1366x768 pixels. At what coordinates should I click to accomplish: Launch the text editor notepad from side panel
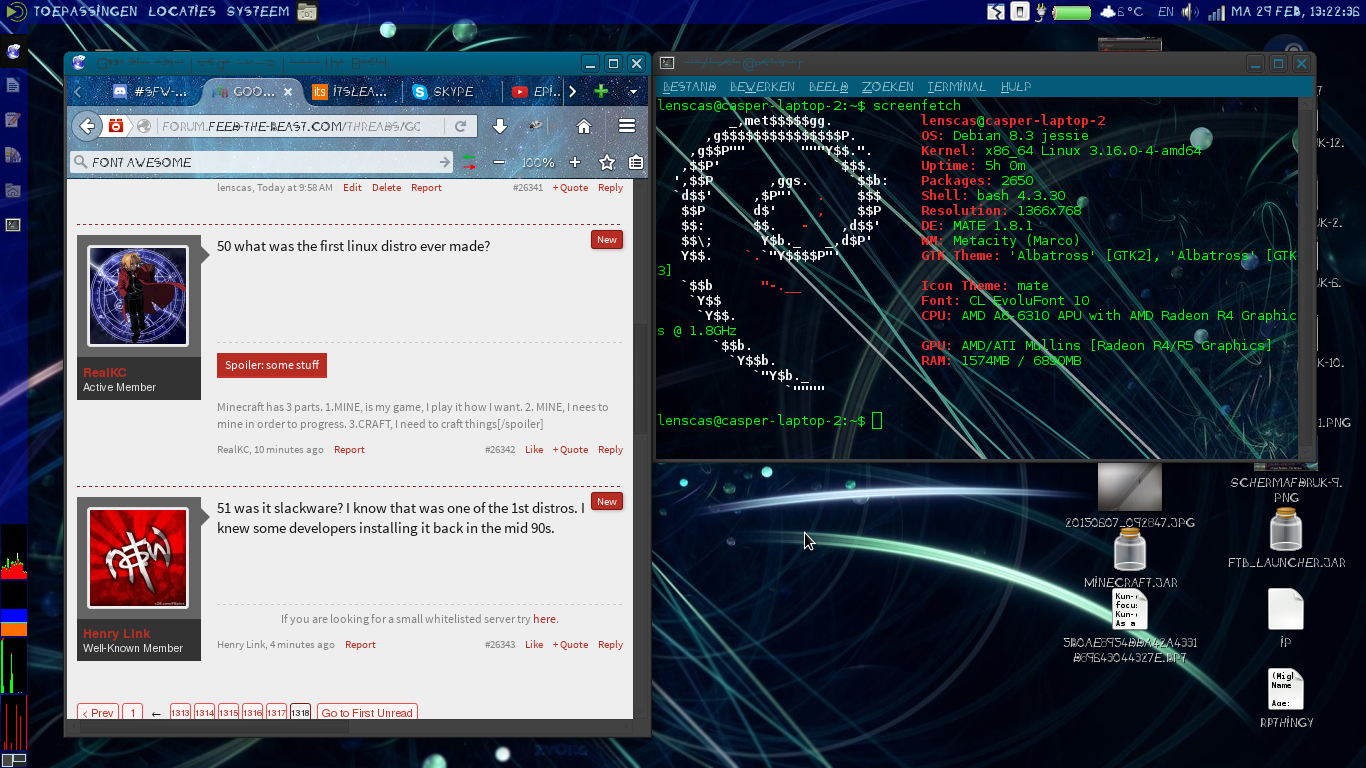click(13, 120)
